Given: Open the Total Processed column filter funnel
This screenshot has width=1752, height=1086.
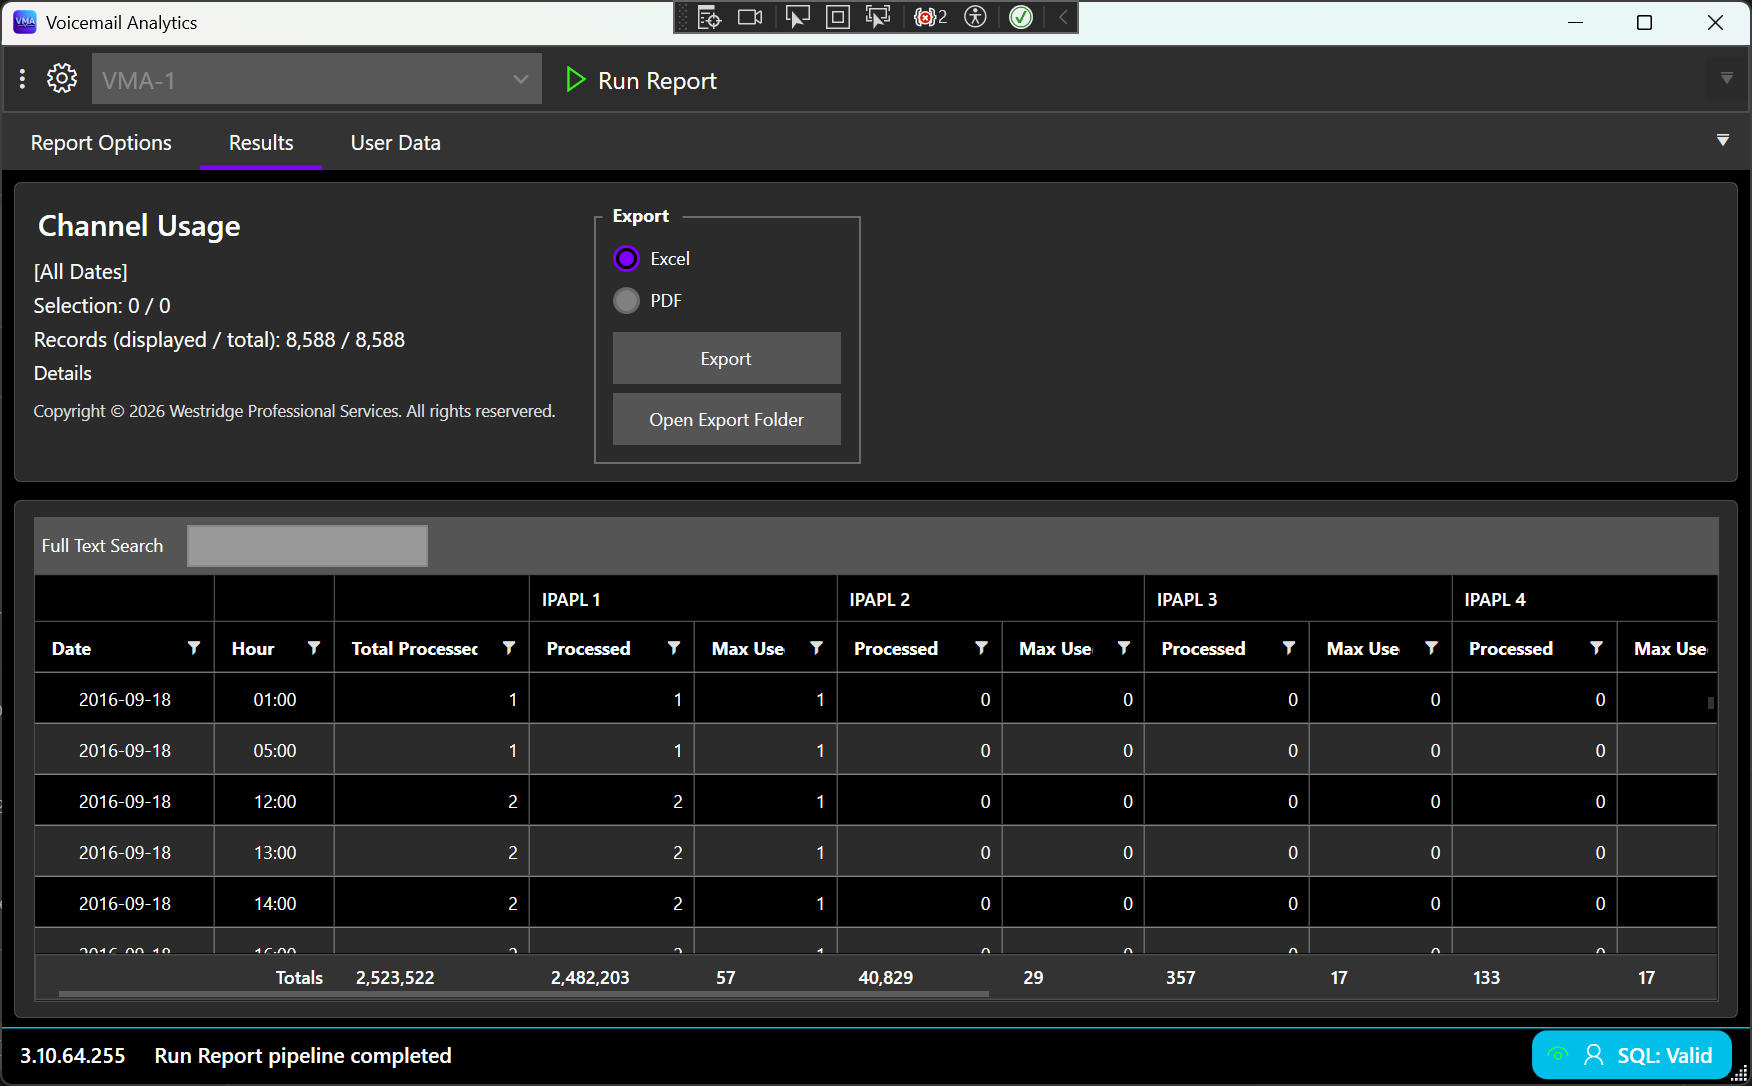Looking at the screenshot, I should 509,648.
